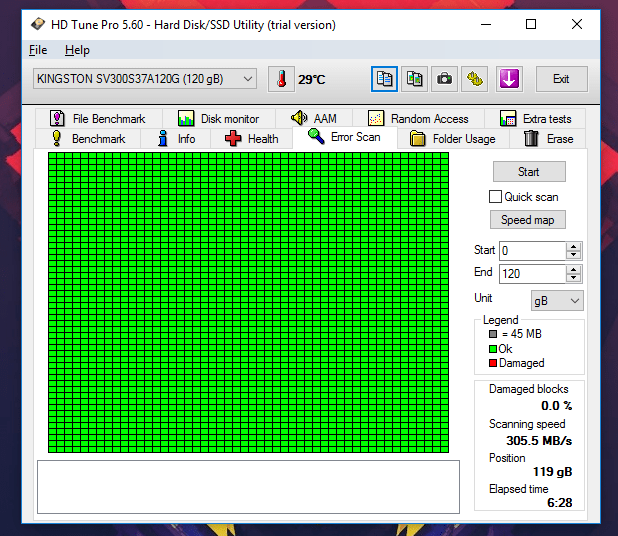Image resolution: width=618 pixels, height=536 pixels.
Task: Open the File Benchmark tab
Action: (x=99, y=118)
